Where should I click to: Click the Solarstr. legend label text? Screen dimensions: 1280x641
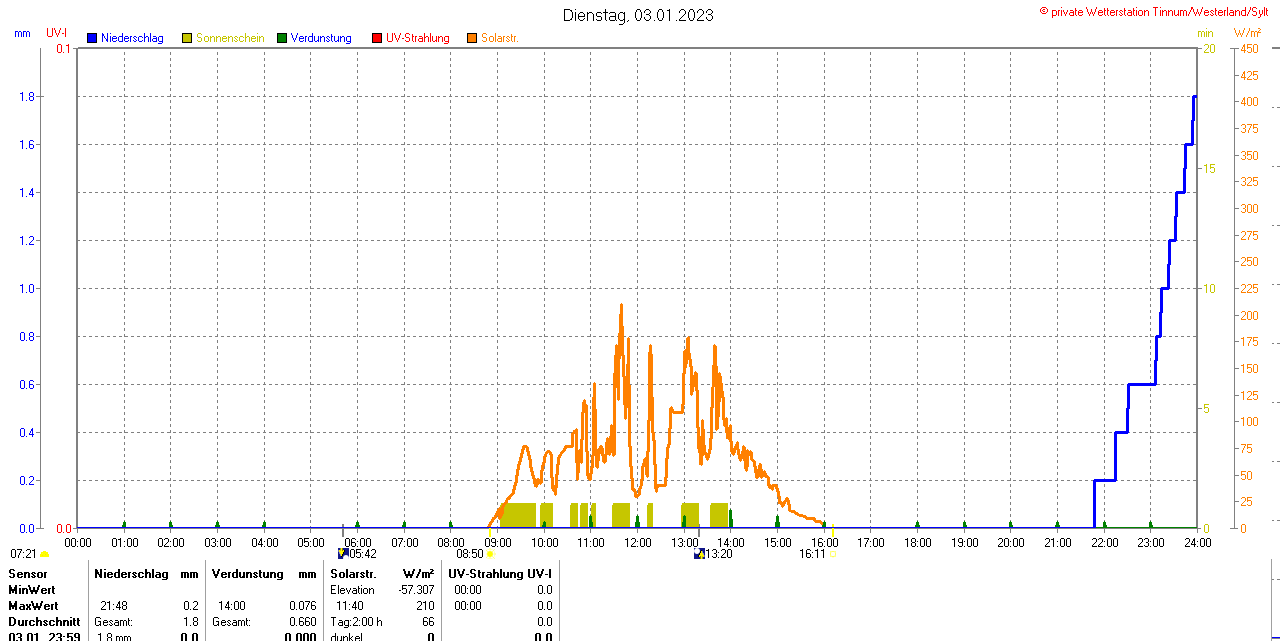coord(499,38)
